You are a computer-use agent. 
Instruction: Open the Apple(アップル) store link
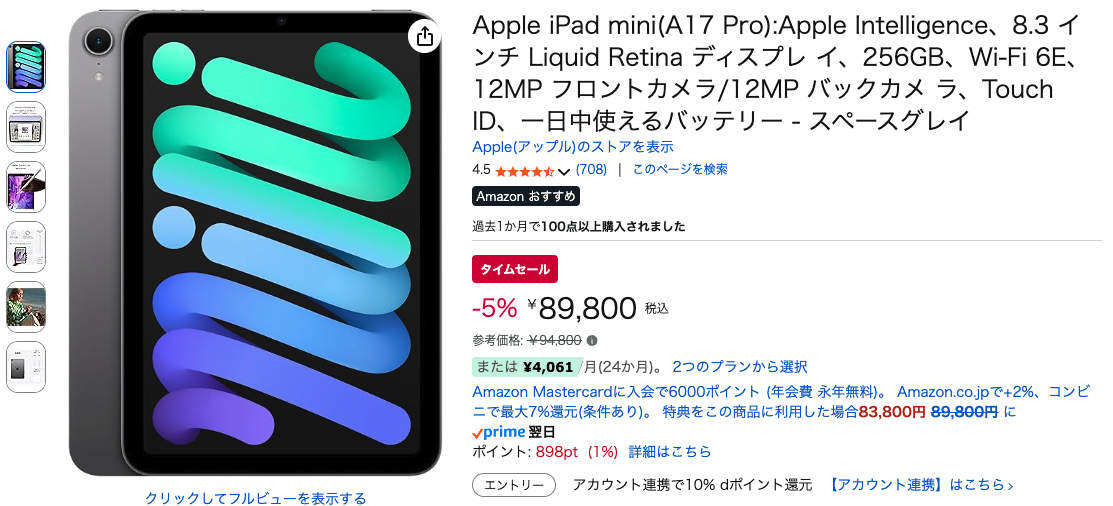pos(572,147)
